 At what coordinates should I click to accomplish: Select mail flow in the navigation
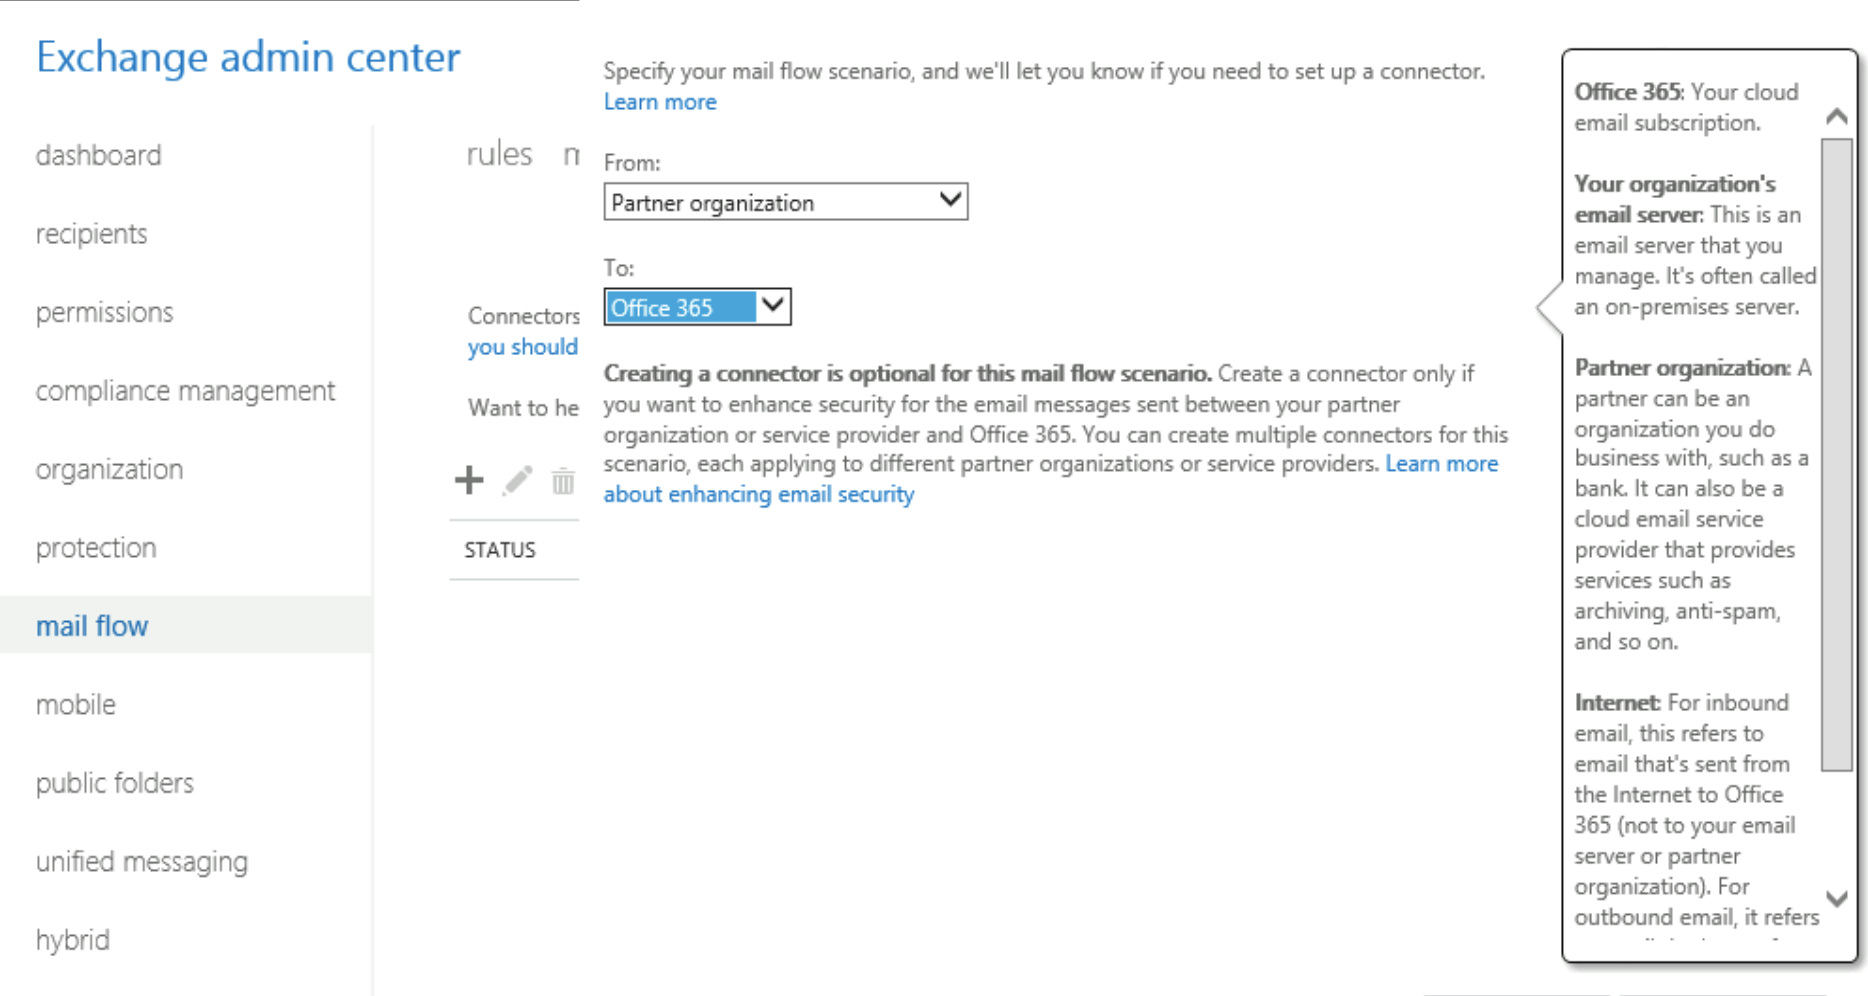point(92,625)
